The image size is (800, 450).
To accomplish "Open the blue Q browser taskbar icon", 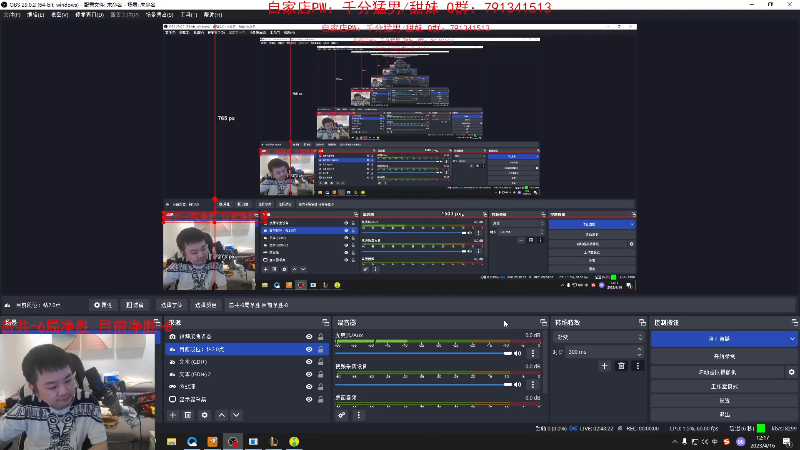I will tap(192, 441).
